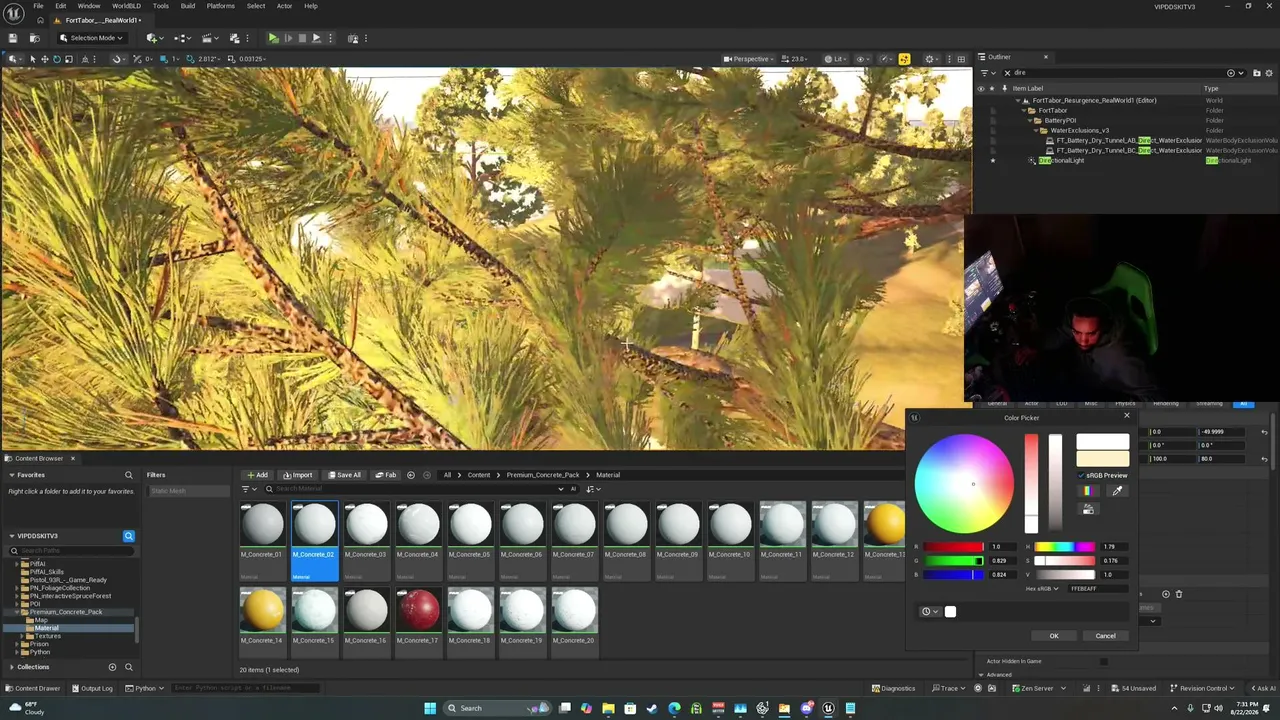This screenshot has width=1280, height=720.
Task: Click the reset arrow beside the -49.9999 value
Action: pos(1264,432)
